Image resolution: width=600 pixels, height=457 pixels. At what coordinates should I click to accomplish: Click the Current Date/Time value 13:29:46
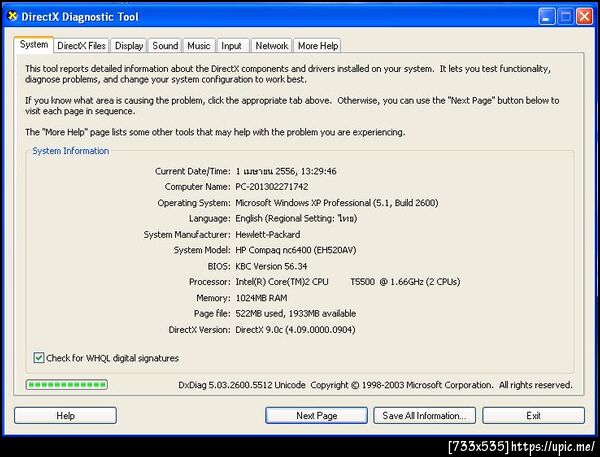pyautogui.click(x=286, y=171)
